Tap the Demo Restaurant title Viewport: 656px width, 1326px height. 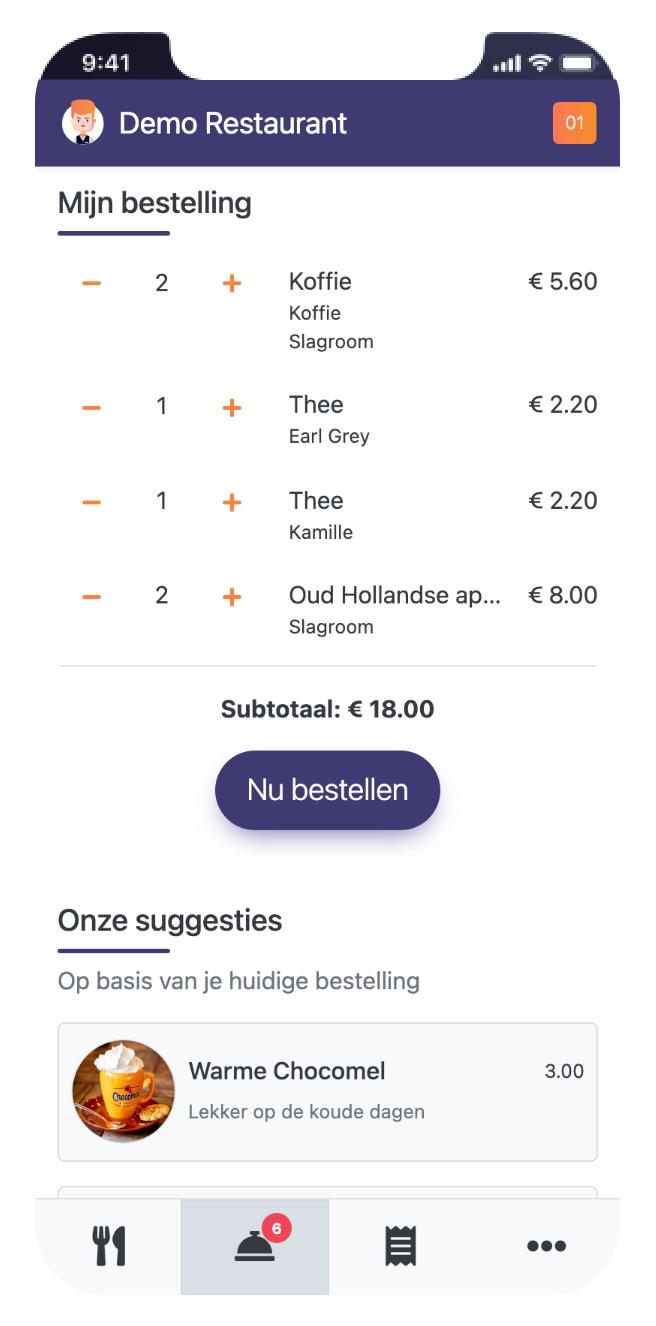[233, 123]
